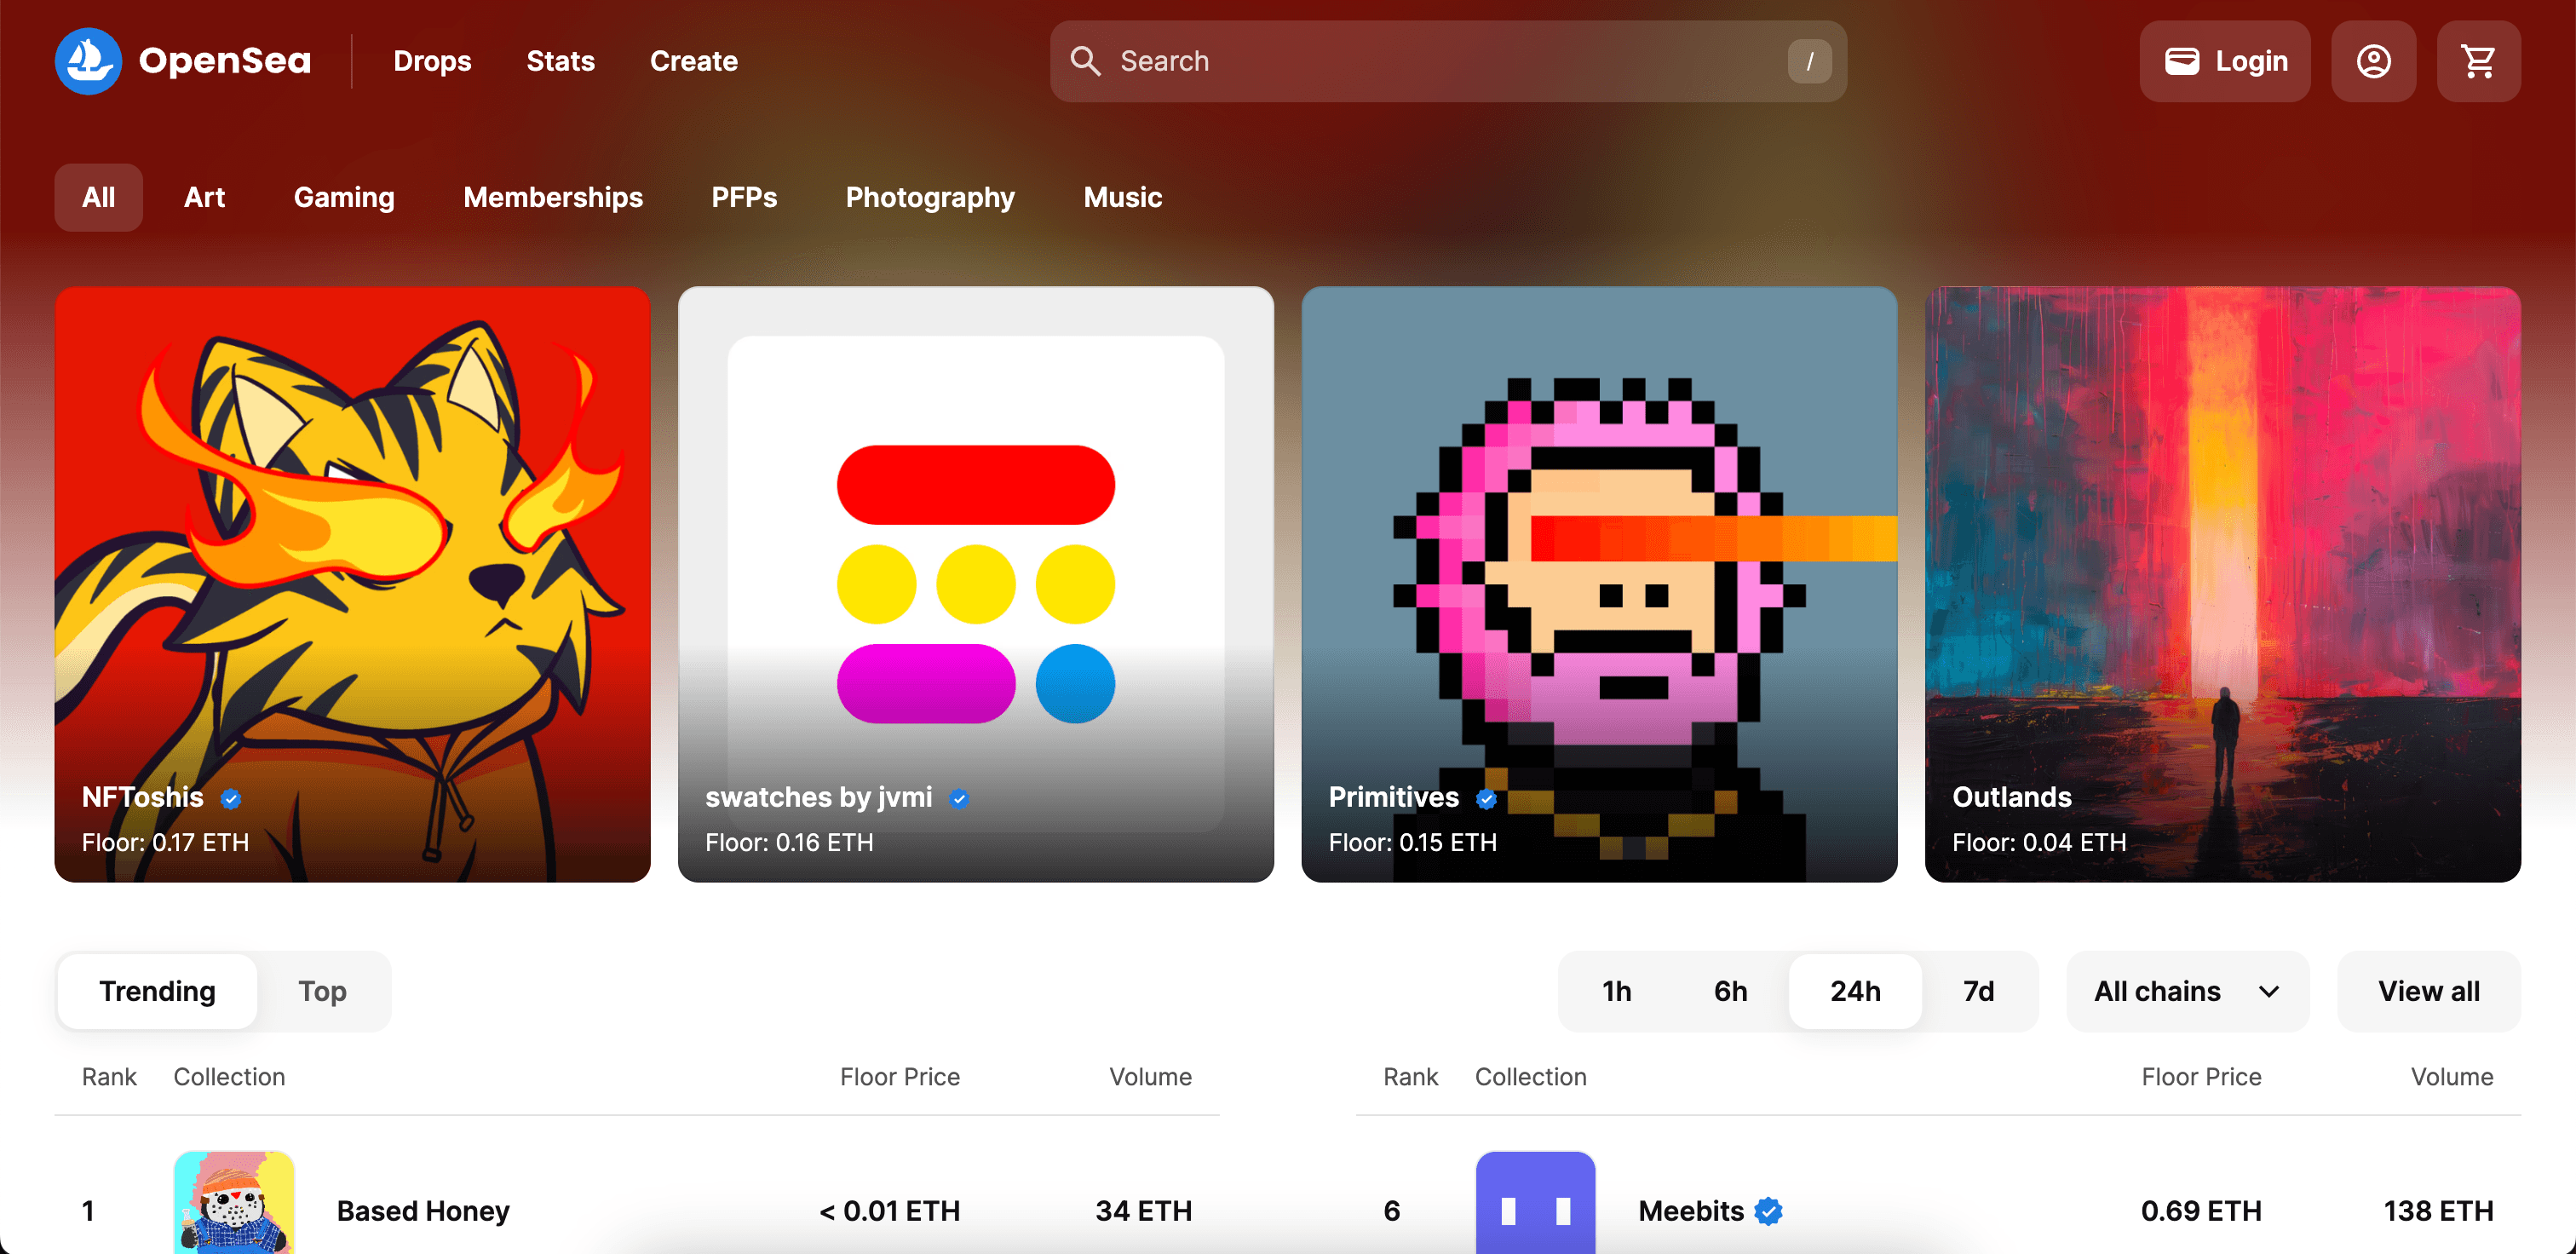Click the search magnifier icon
Image resolution: width=2576 pixels, height=1254 pixels.
tap(1086, 61)
